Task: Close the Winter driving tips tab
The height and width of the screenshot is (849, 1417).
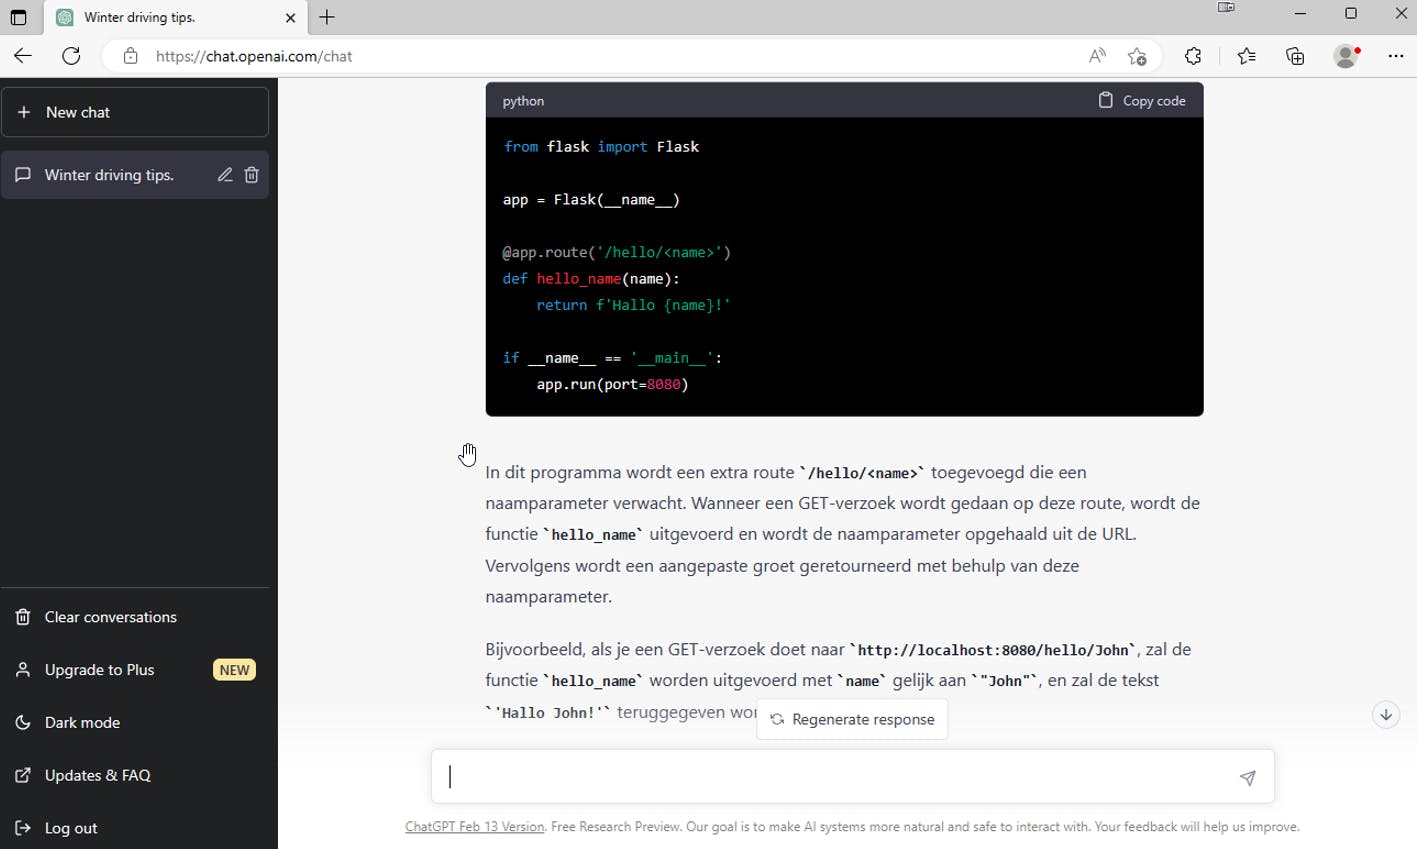Action: (x=290, y=17)
